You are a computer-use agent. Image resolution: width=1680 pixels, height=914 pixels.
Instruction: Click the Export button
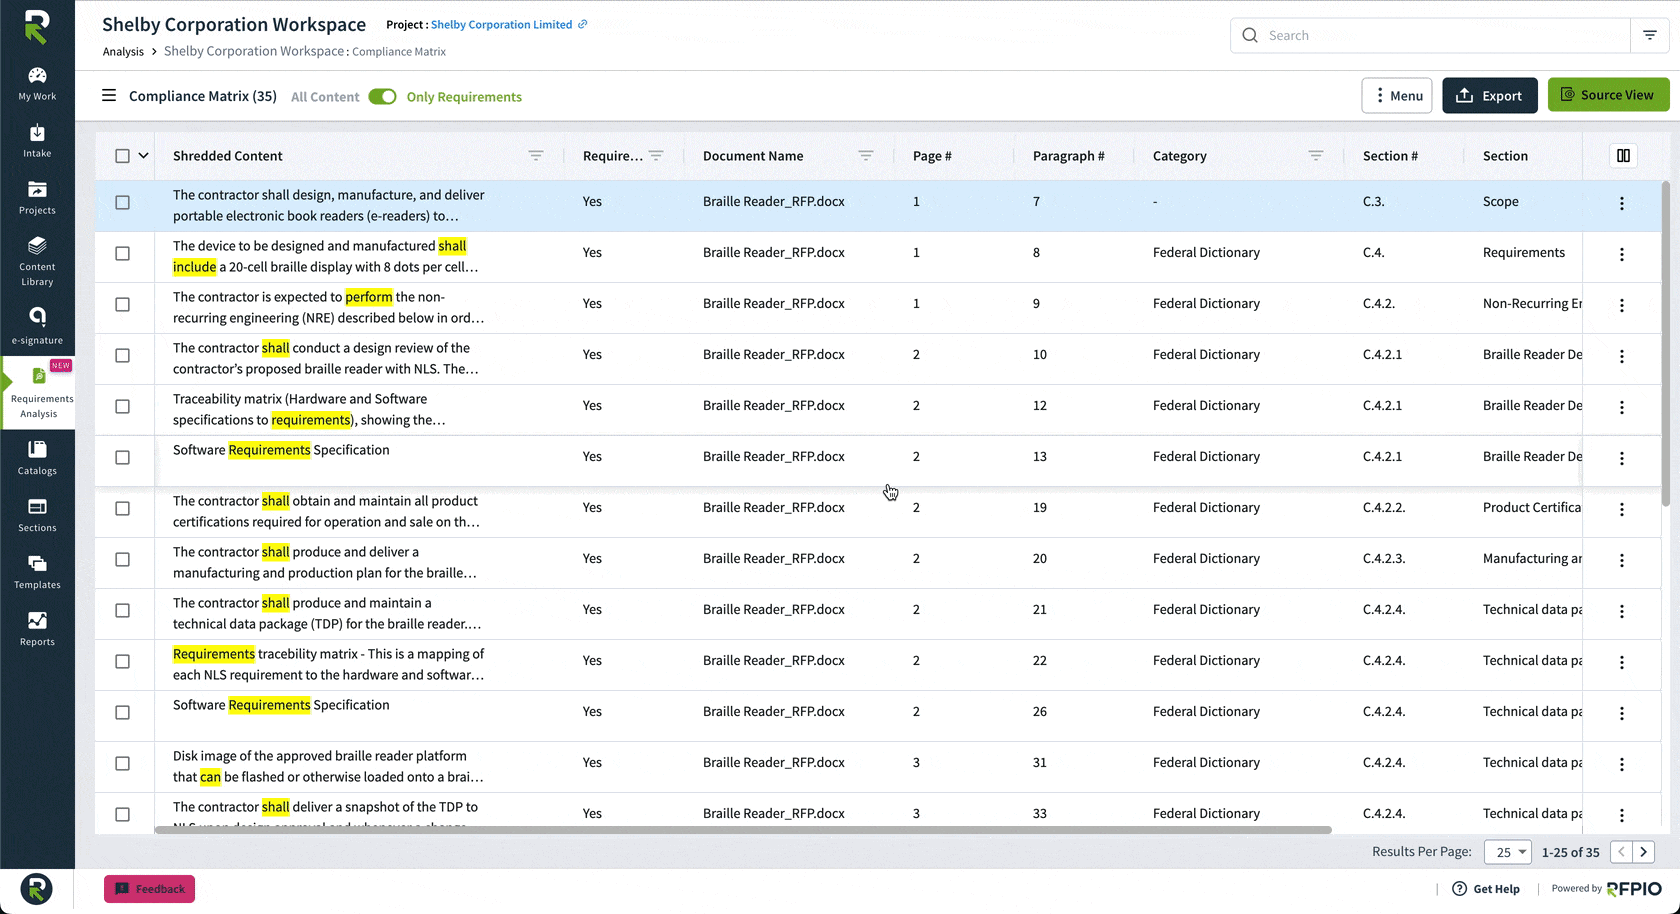pyautogui.click(x=1489, y=95)
